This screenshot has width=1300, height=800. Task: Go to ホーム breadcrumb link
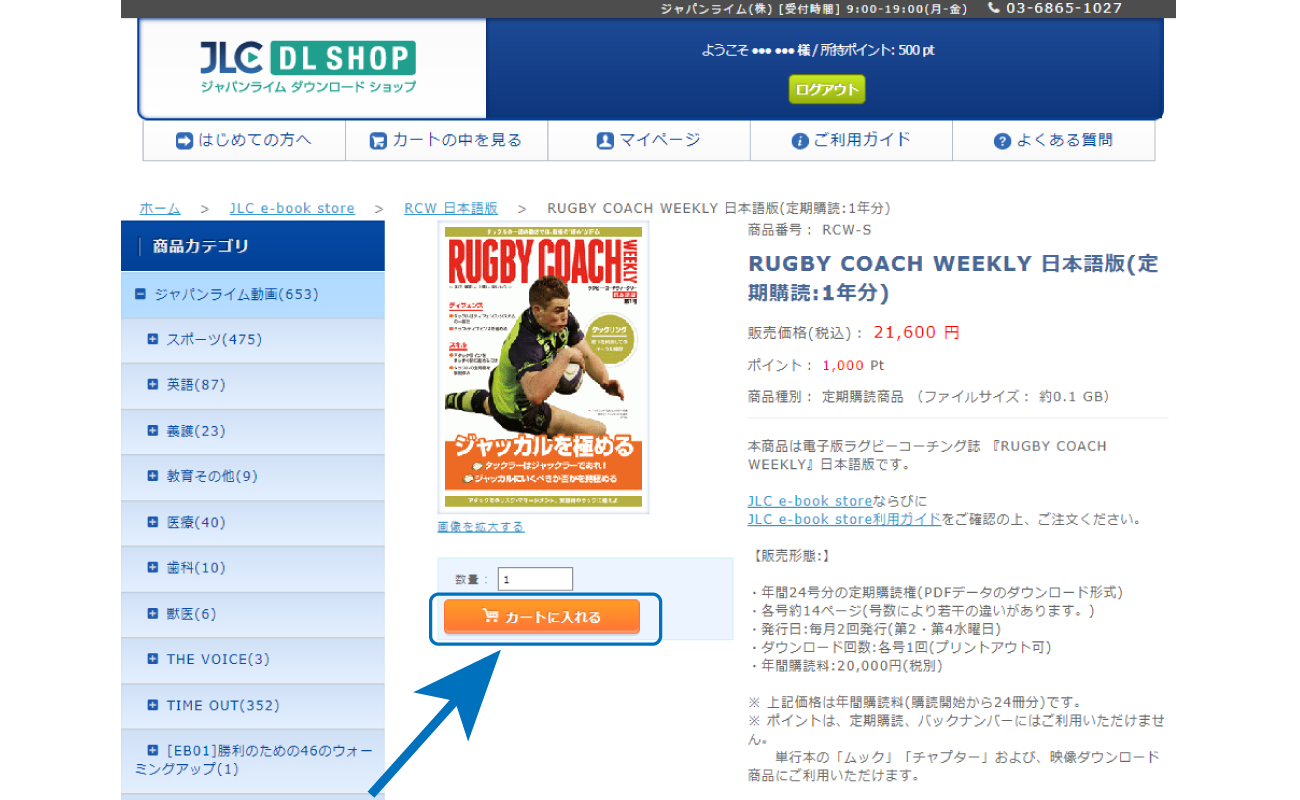point(160,208)
